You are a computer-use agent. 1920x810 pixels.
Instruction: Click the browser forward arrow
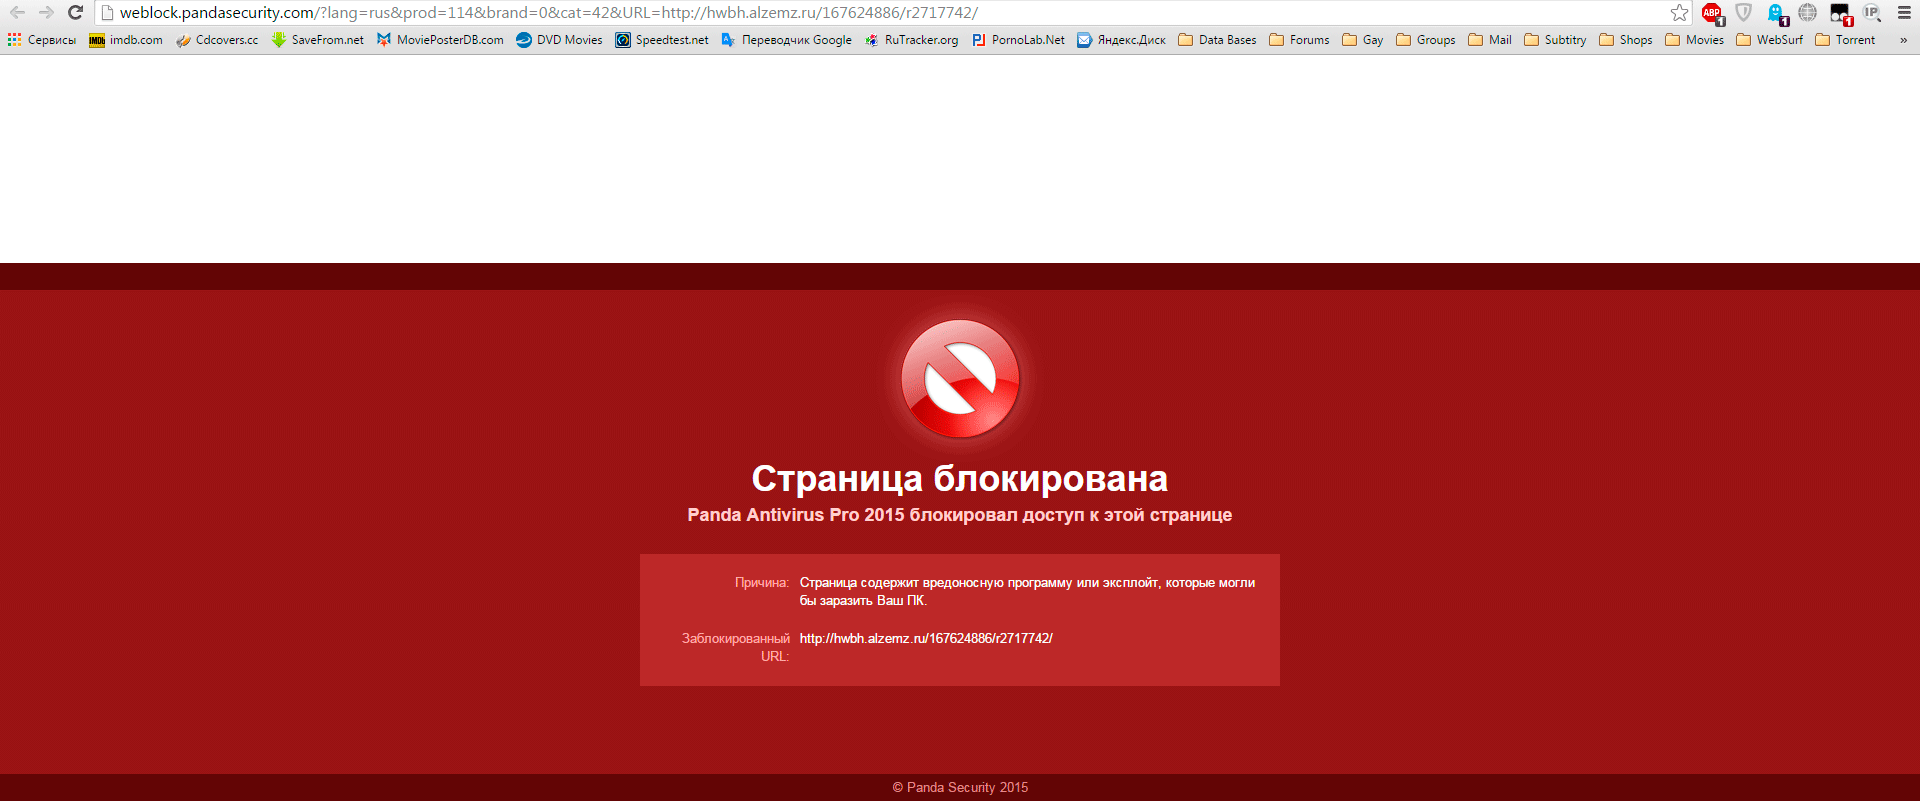click(46, 13)
